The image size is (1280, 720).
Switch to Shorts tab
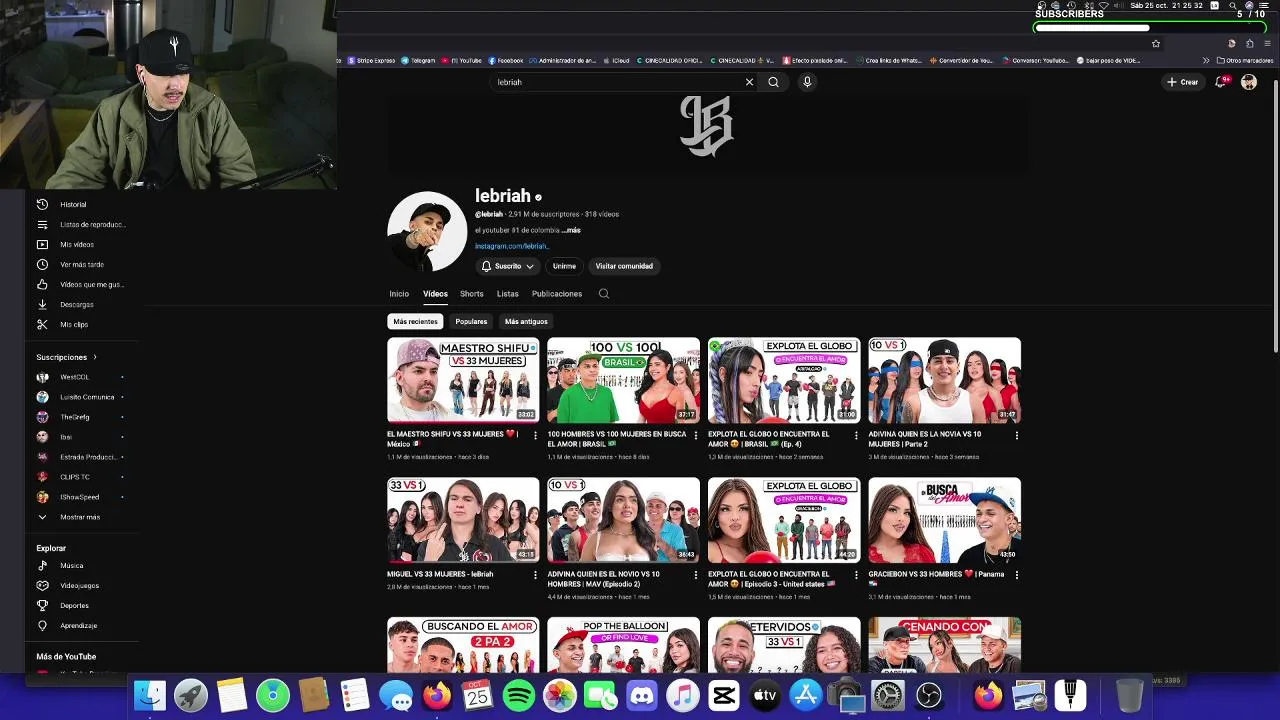[x=472, y=294]
